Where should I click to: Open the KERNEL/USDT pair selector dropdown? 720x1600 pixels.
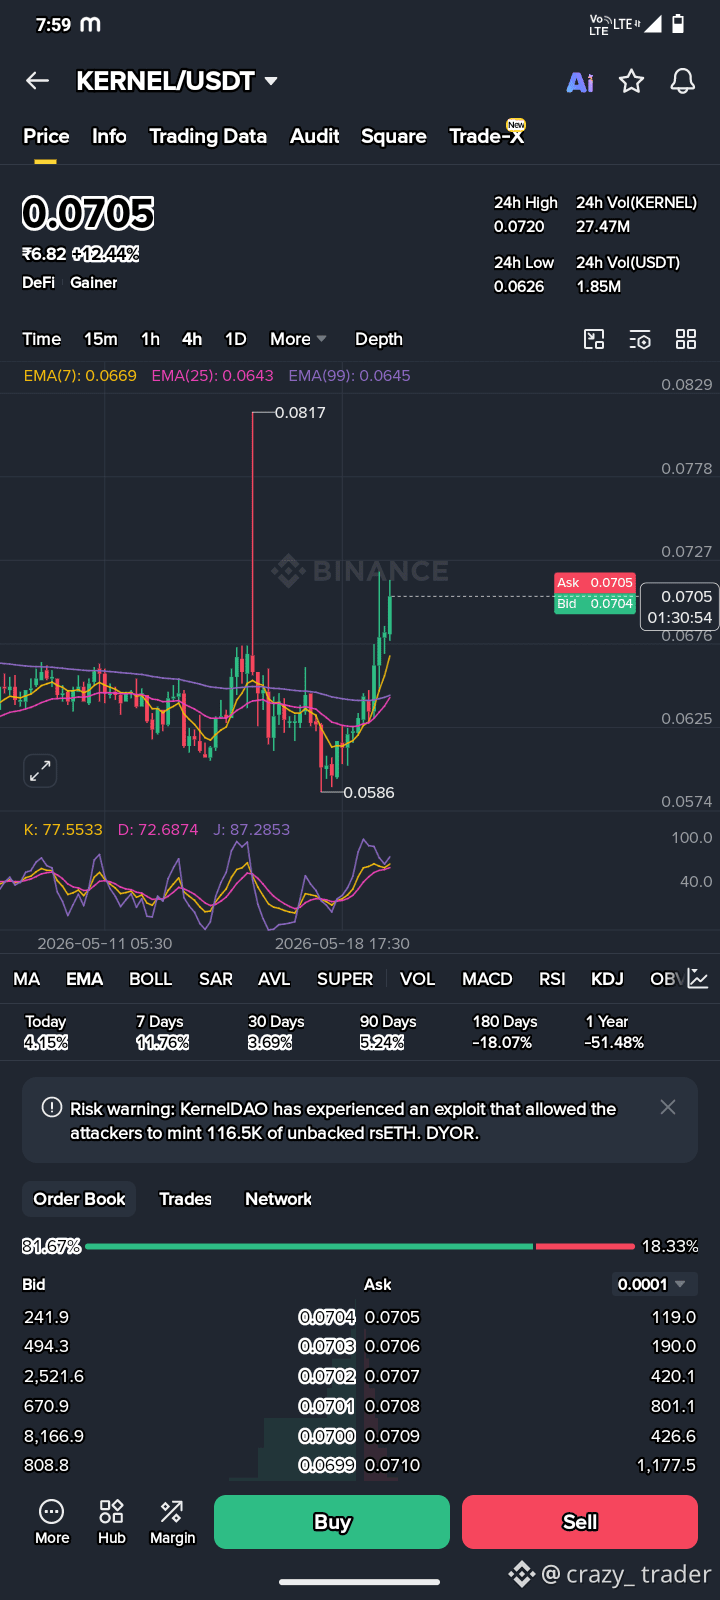pyautogui.click(x=177, y=81)
